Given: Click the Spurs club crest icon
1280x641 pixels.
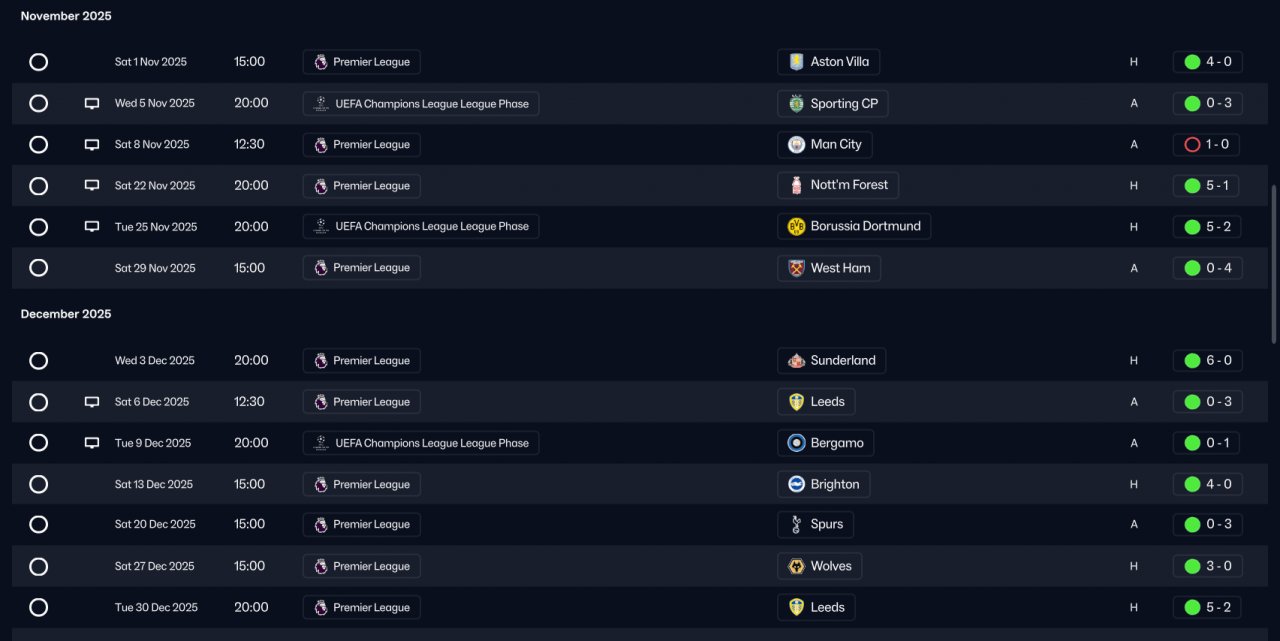Looking at the screenshot, I should click(x=796, y=524).
